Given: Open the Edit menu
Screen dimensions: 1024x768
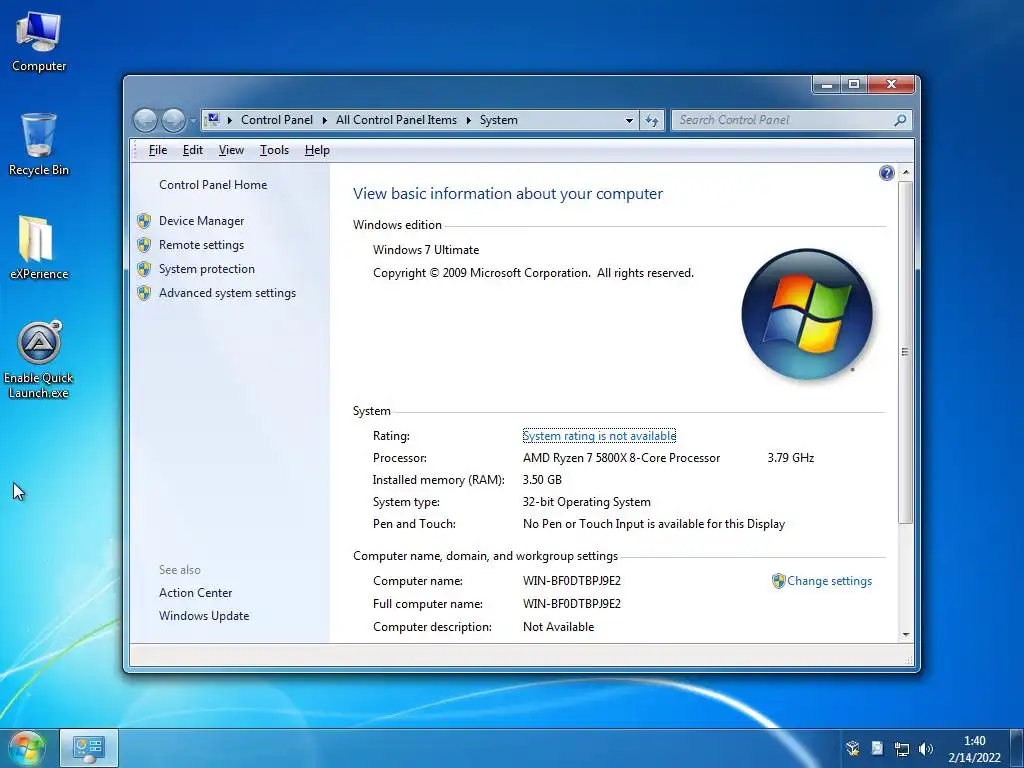Looking at the screenshot, I should [x=192, y=150].
